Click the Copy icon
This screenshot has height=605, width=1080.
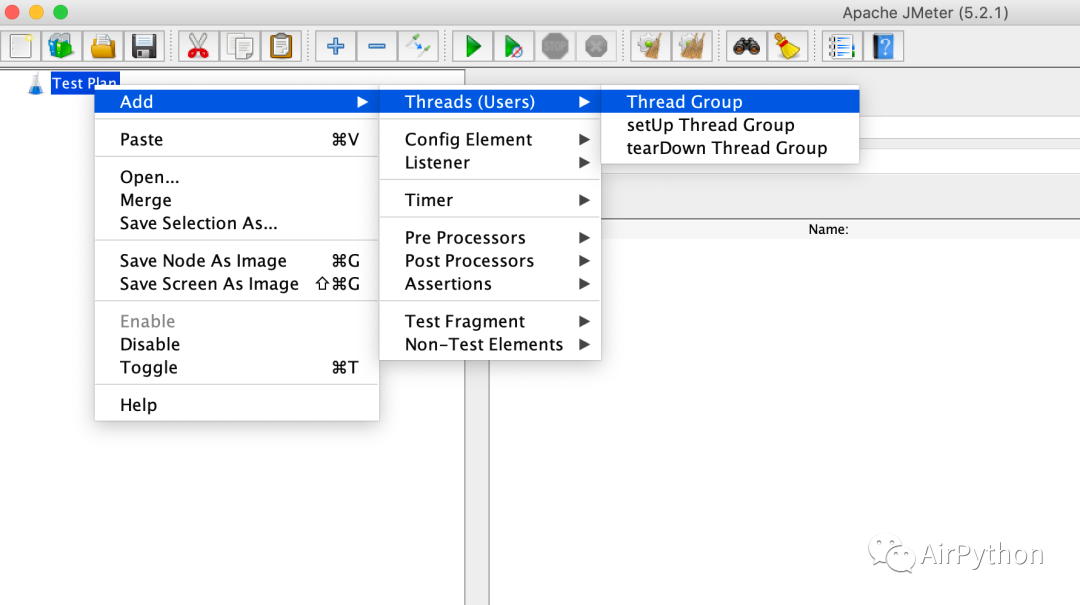240,46
